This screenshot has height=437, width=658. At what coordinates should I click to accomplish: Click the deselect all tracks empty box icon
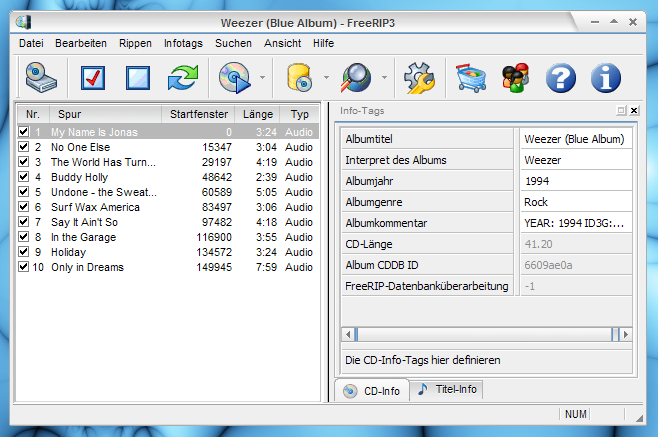(138, 78)
